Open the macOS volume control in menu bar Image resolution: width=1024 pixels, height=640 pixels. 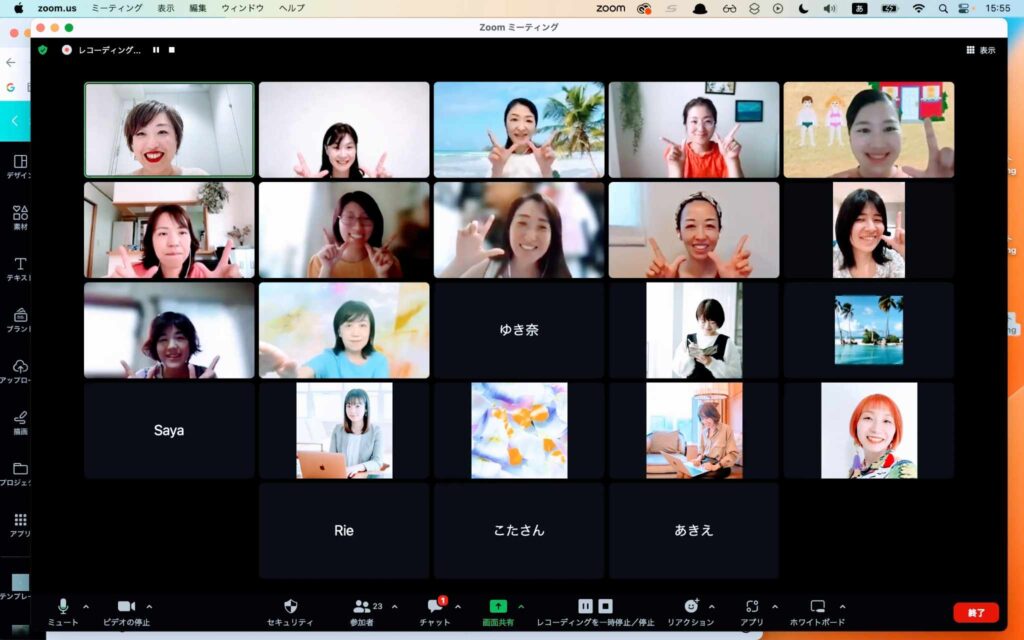[829, 8]
